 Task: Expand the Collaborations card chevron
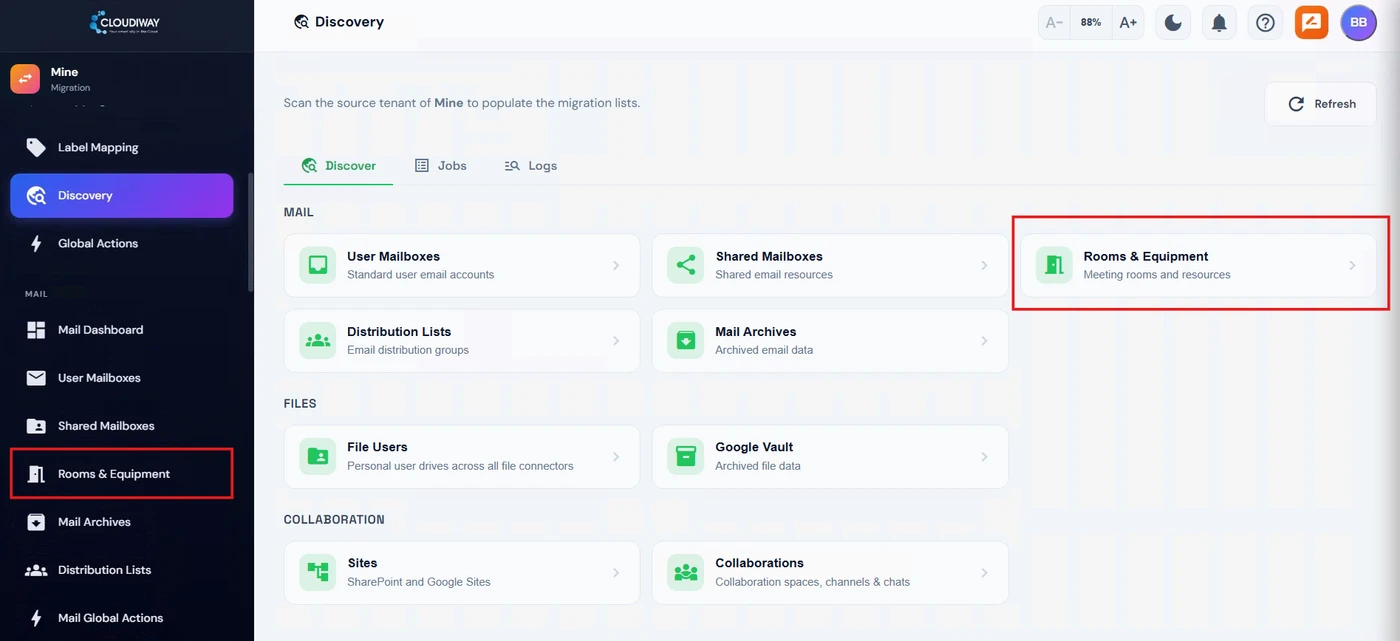click(x=984, y=572)
